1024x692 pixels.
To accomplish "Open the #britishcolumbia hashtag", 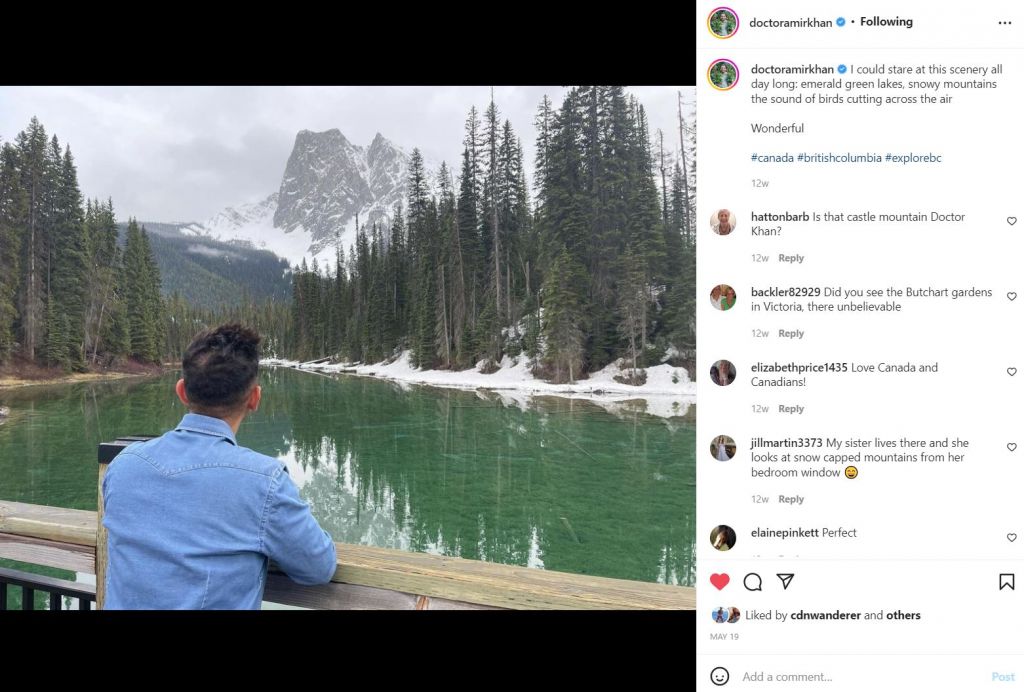I will click(840, 158).
